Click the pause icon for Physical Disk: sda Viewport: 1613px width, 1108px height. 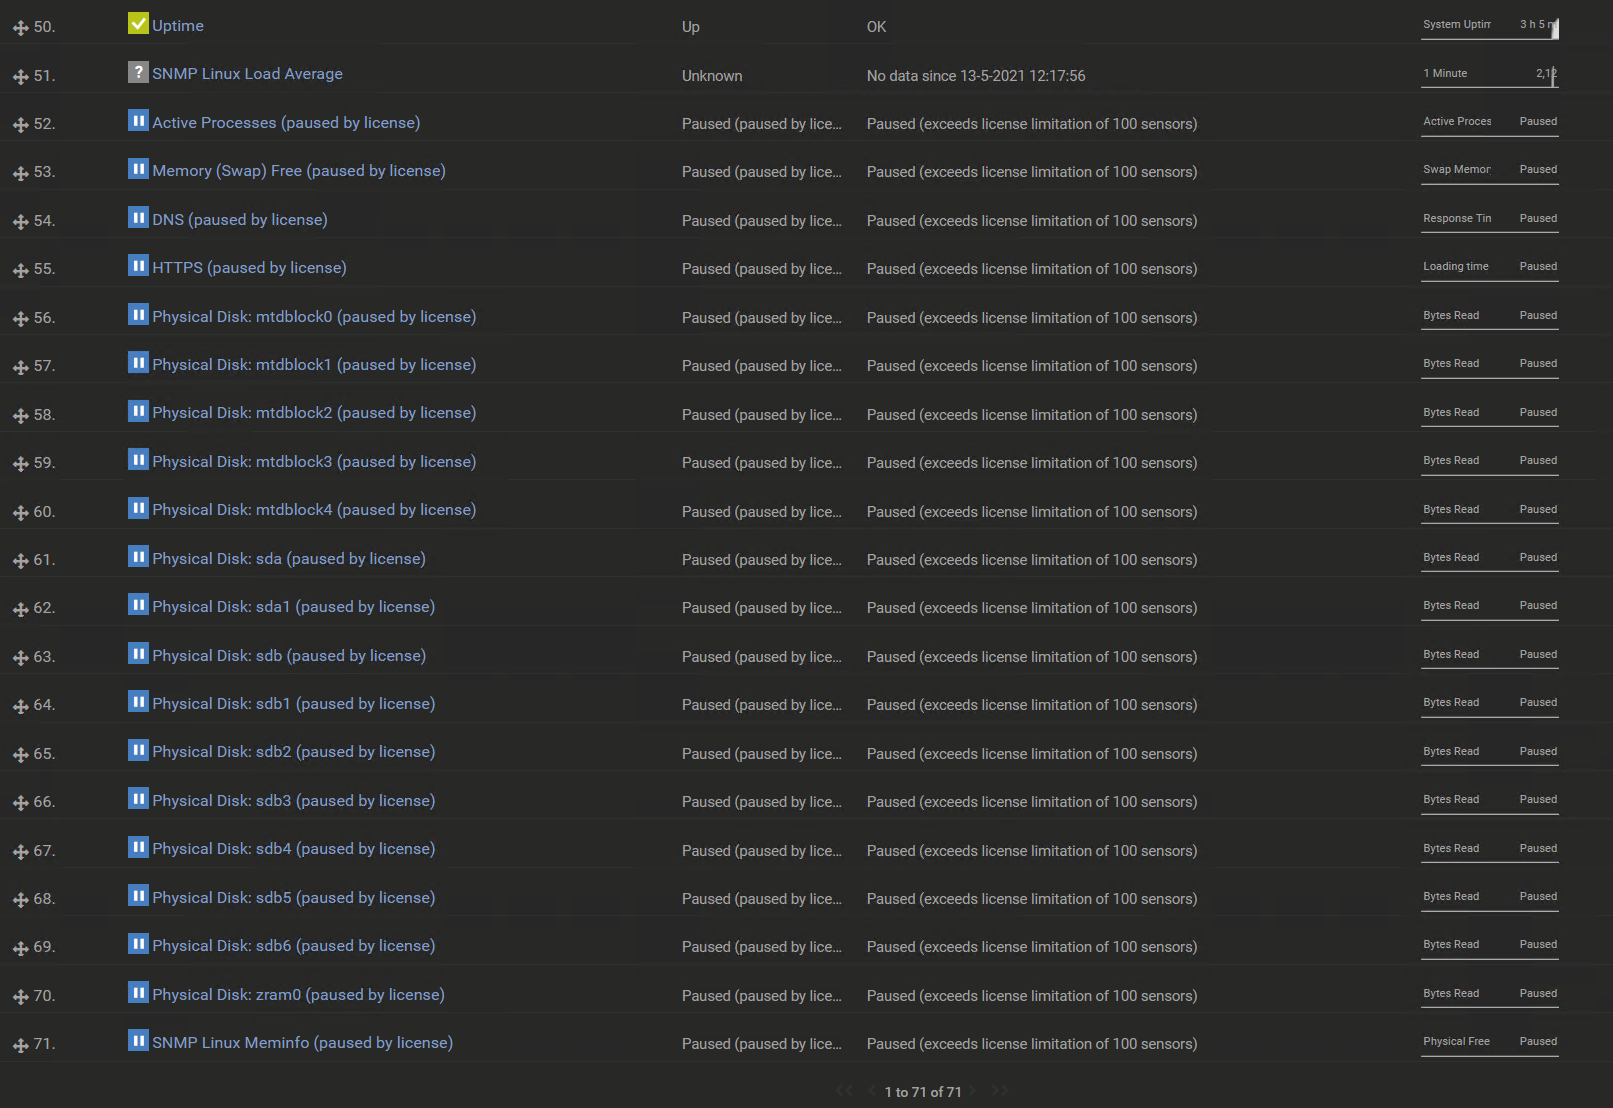coord(138,557)
